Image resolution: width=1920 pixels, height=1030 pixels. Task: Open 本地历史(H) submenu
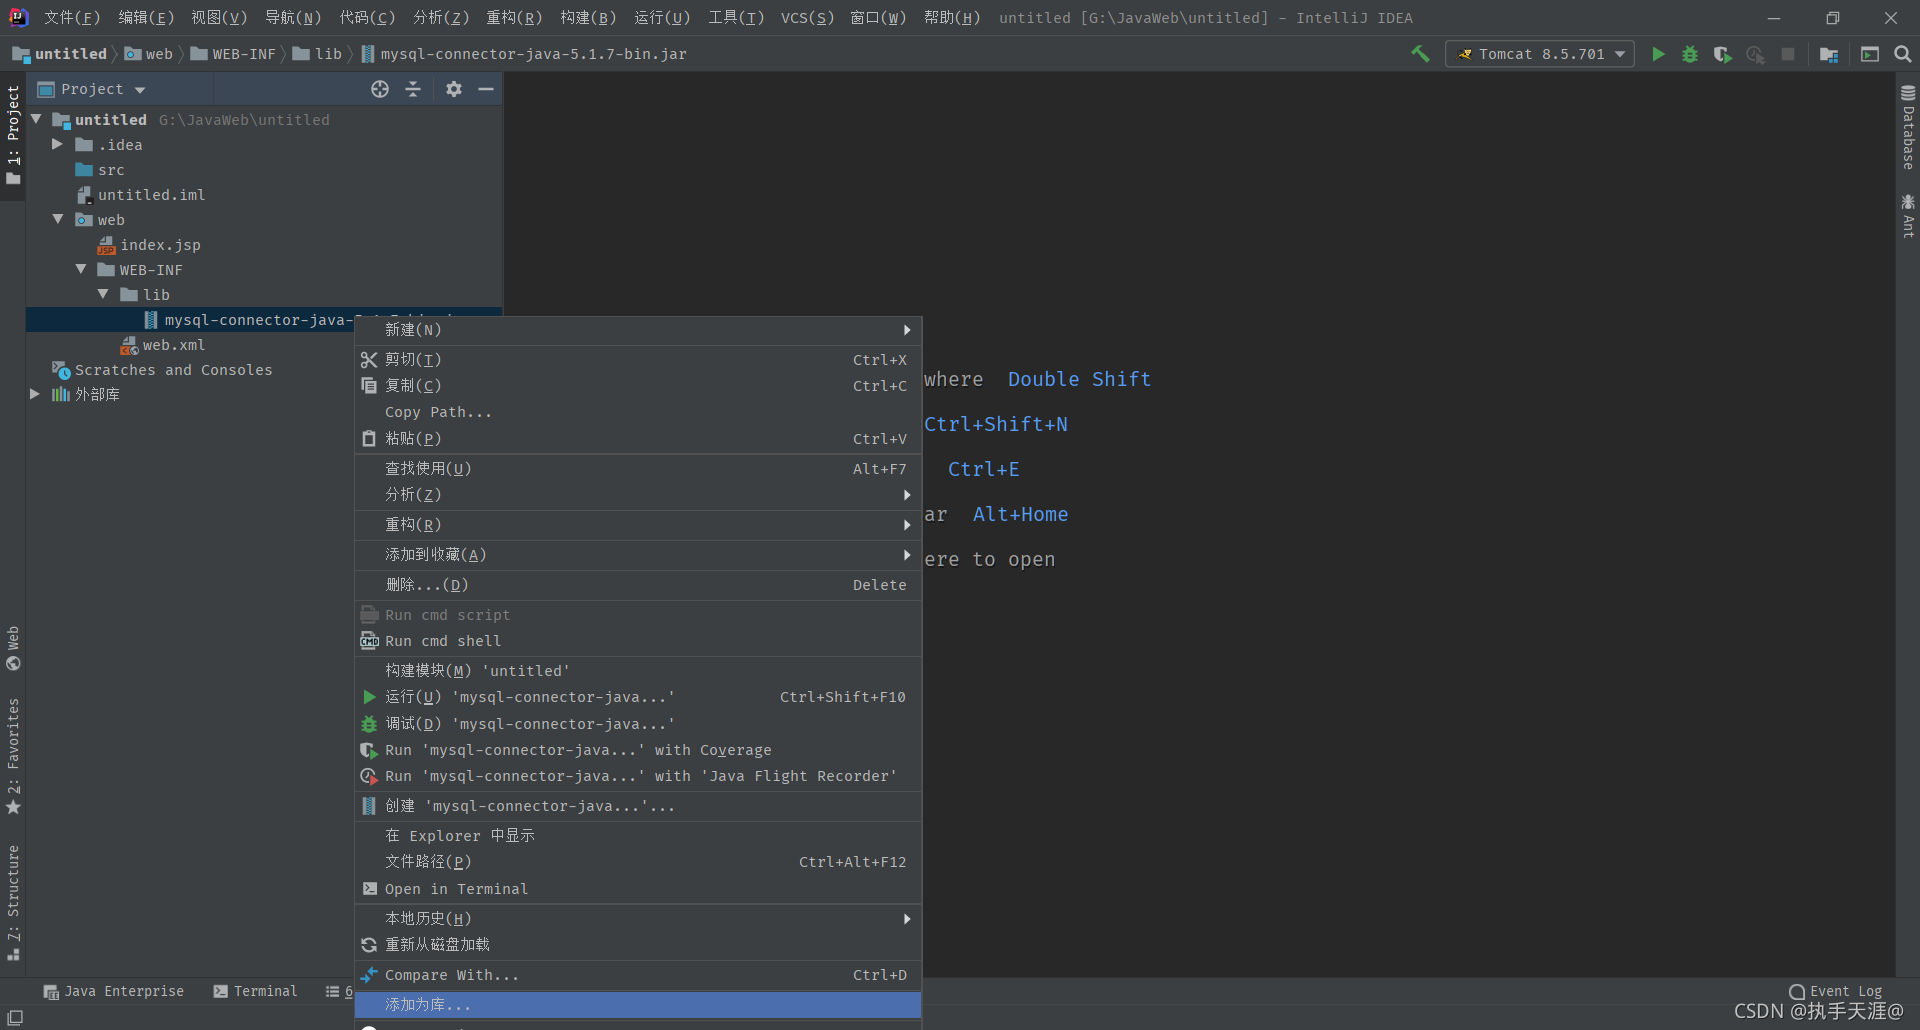[638, 919]
